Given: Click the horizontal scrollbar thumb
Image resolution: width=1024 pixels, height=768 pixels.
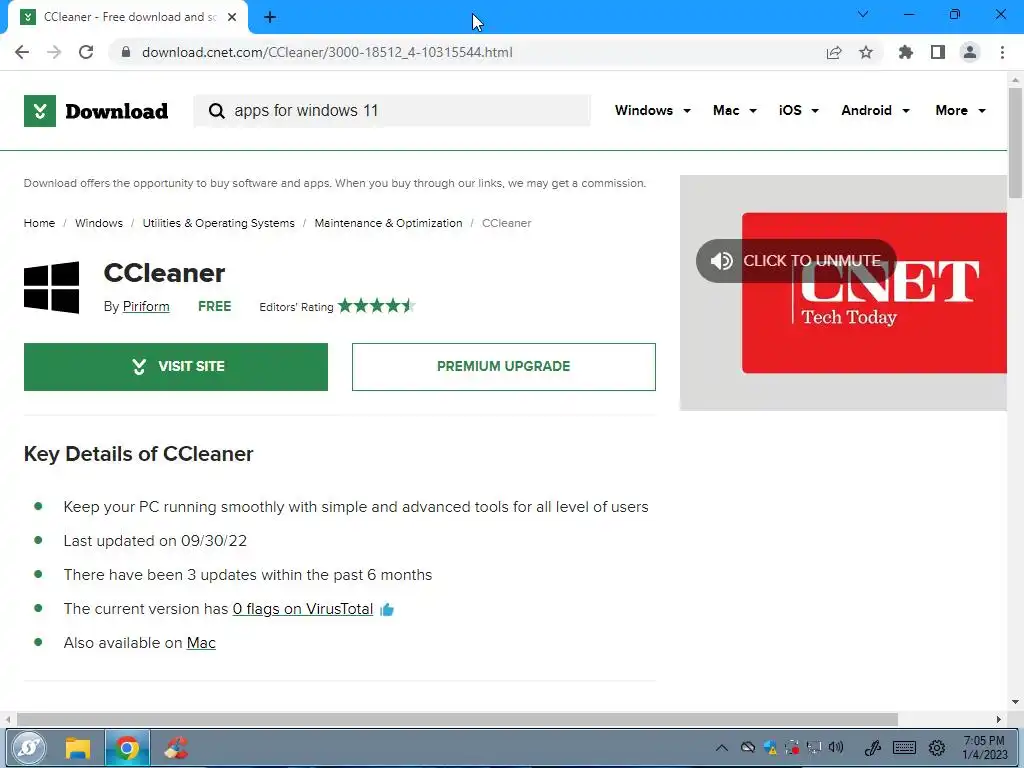Looking at the screenshot, I should (457, 719).
